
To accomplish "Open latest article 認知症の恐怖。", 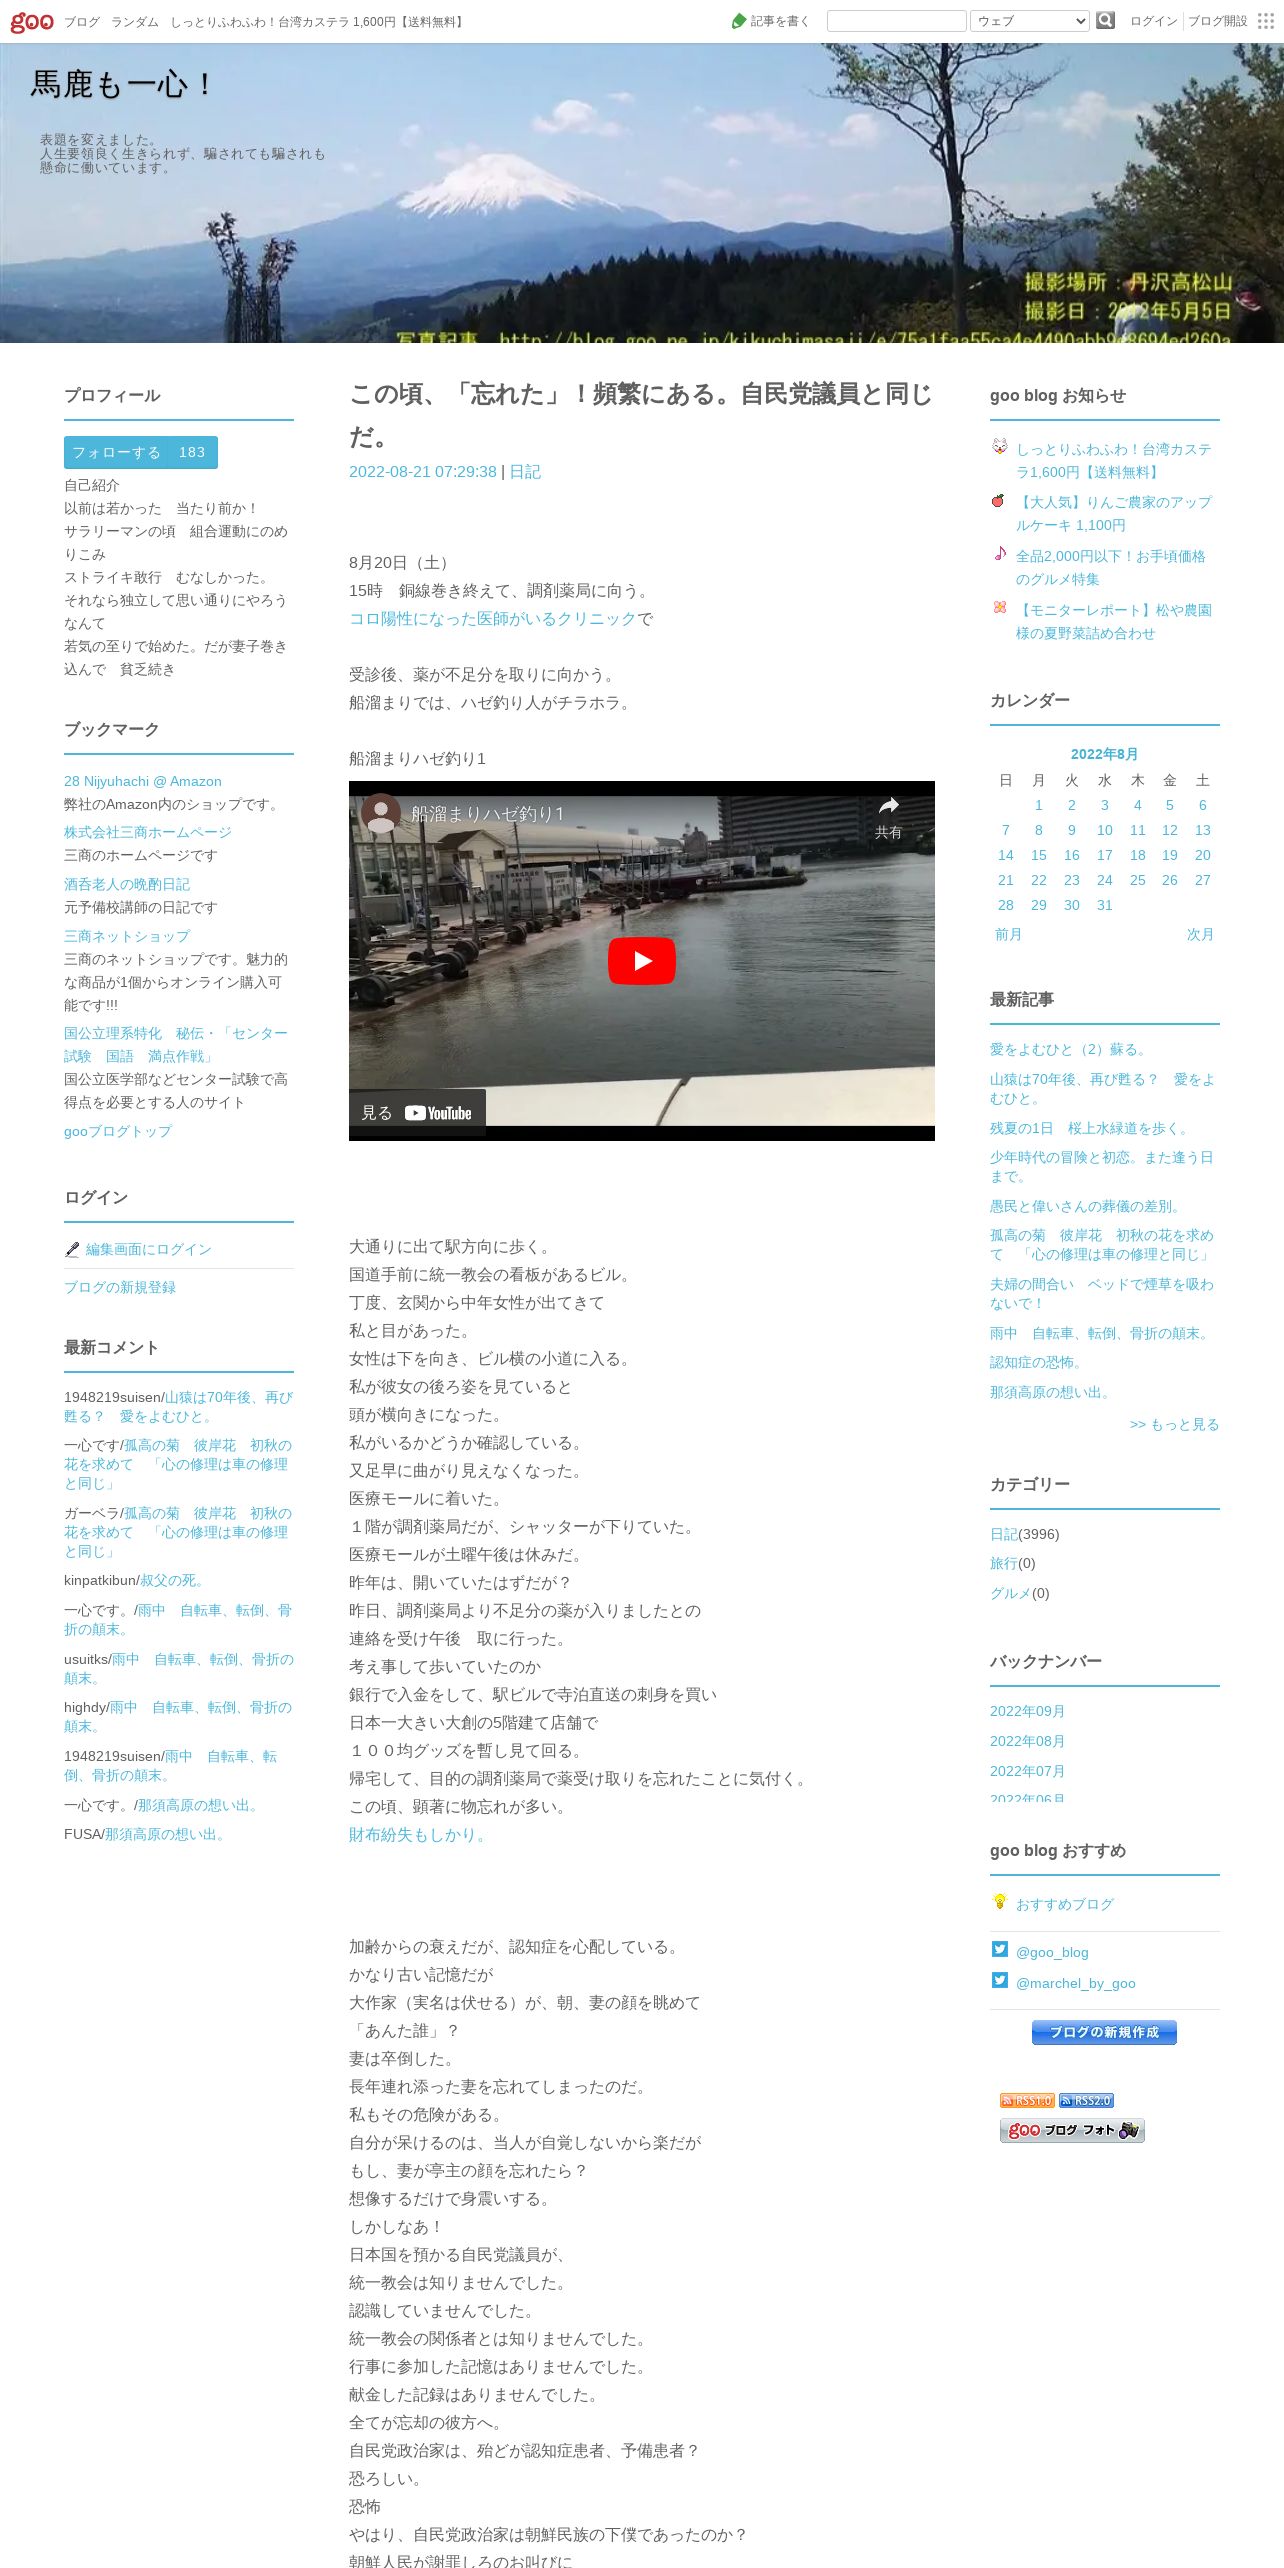I will tap(1038, 1362).
